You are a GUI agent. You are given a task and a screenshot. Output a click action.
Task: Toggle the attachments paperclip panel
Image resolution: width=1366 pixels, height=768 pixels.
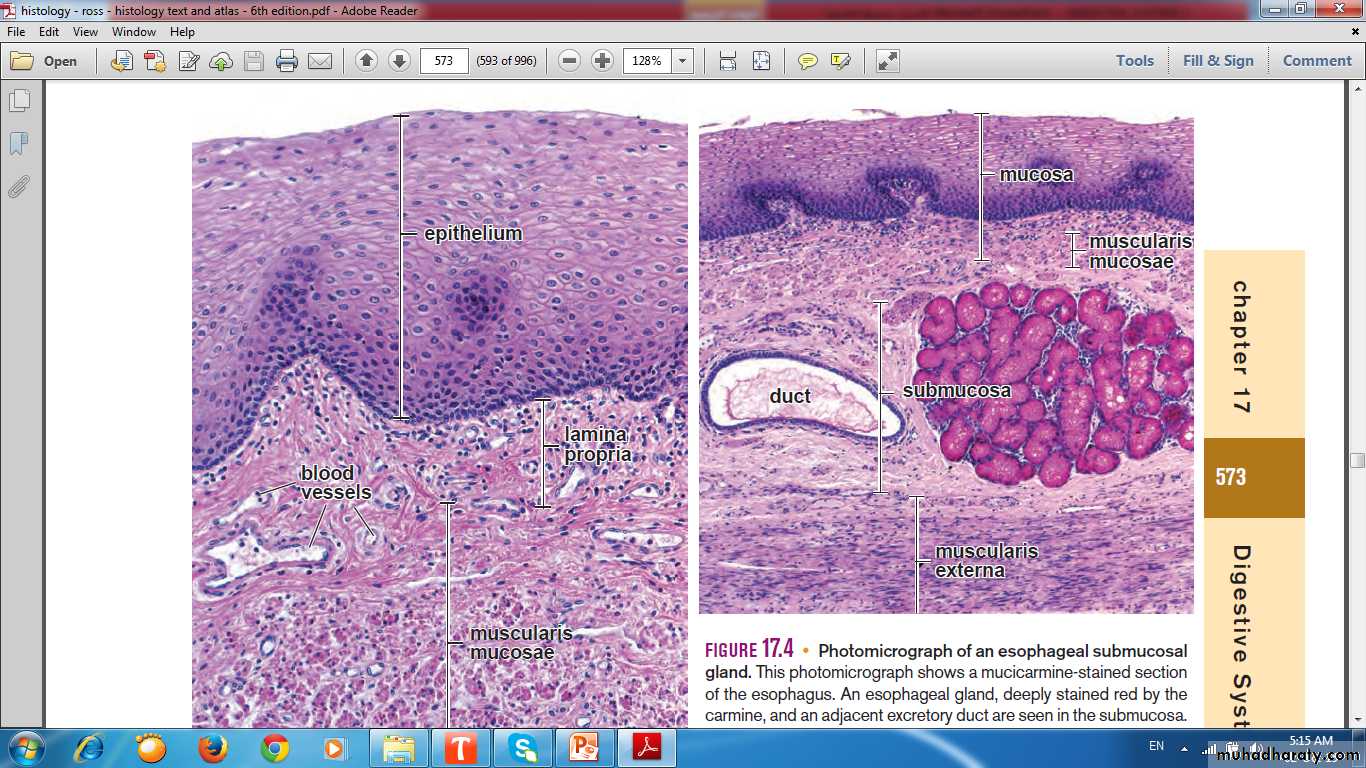[19, 187]
